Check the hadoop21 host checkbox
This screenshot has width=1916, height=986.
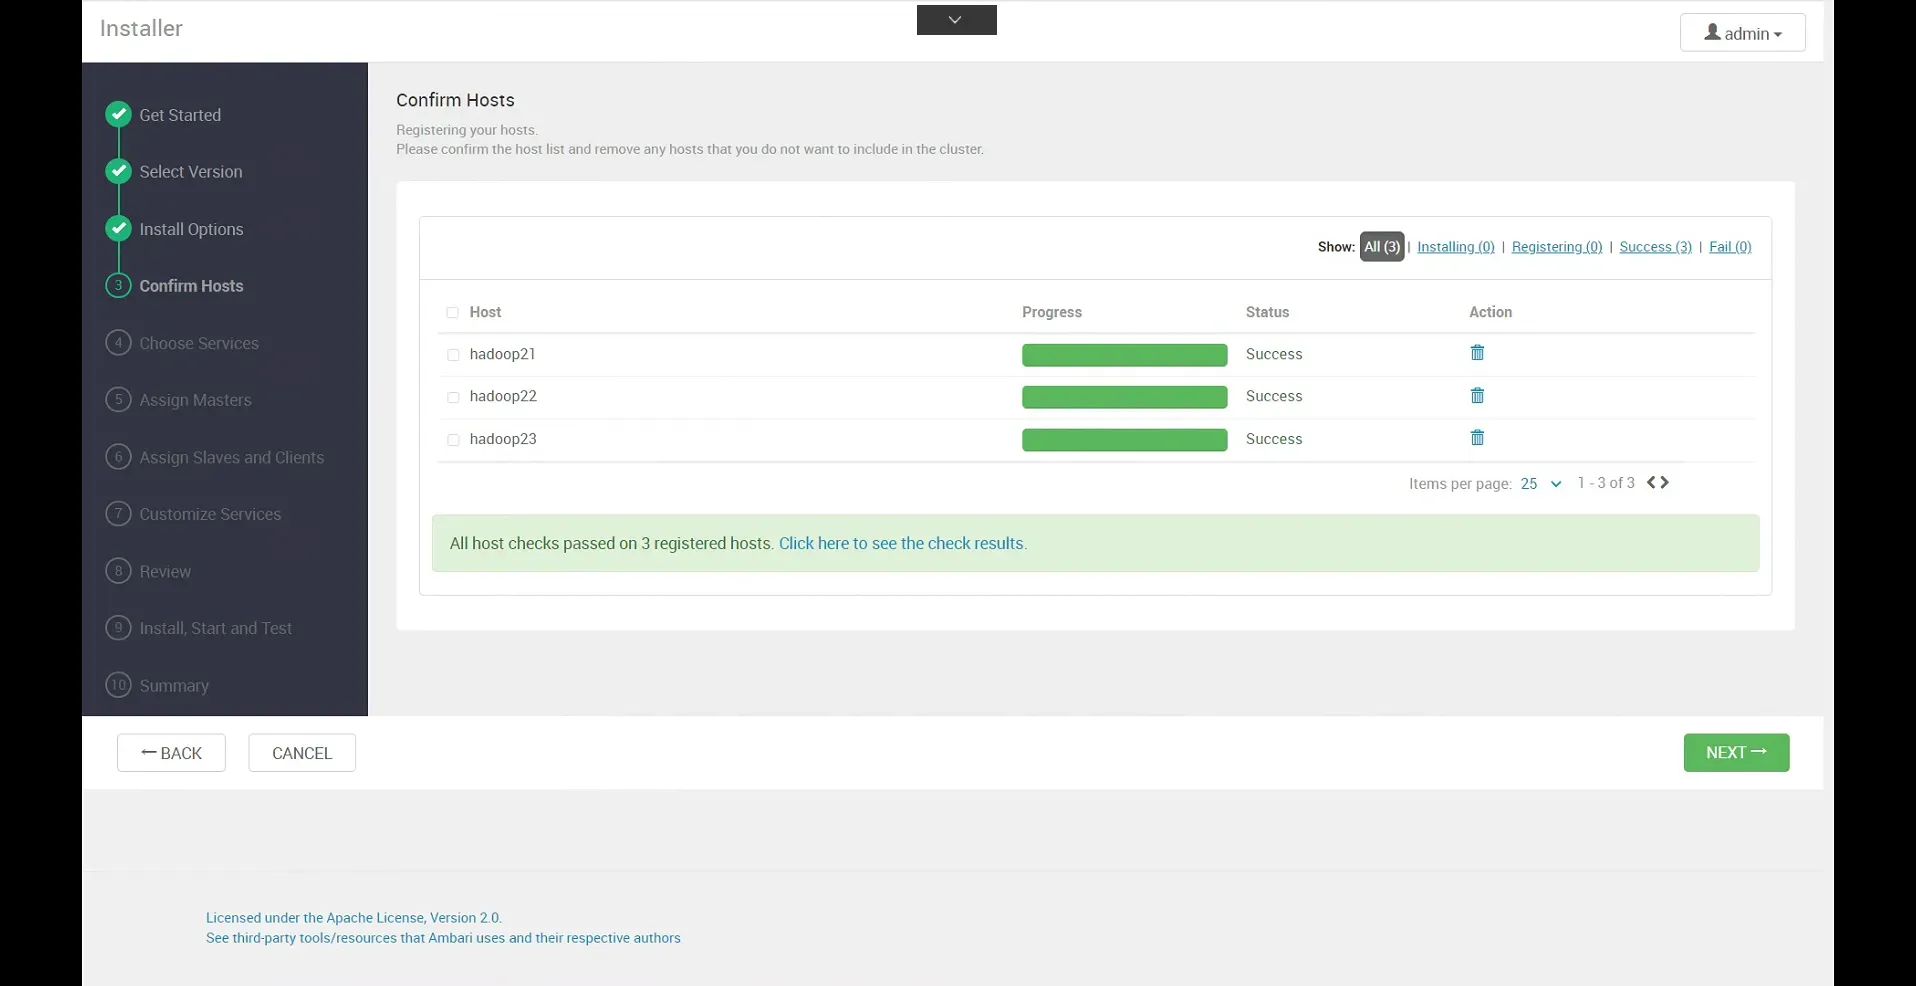tap(453, 355)
